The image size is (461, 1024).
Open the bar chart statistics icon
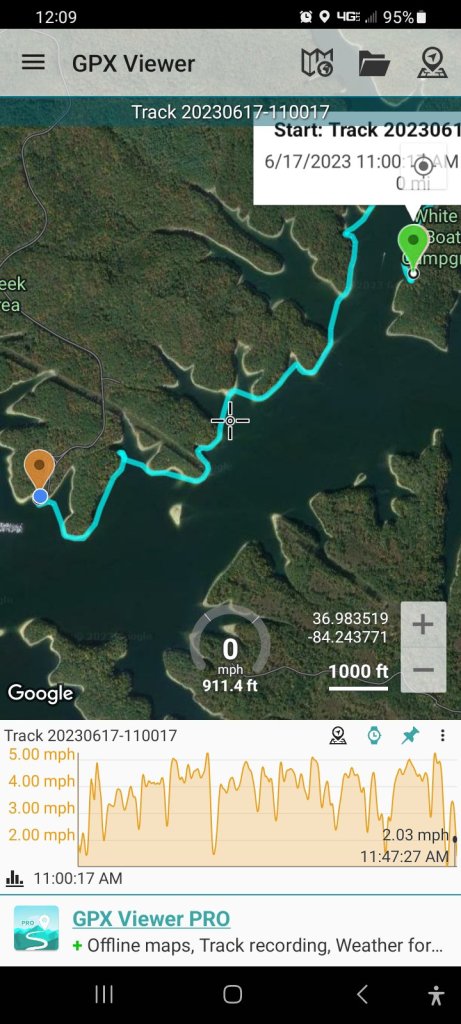(x=14, y=878)
